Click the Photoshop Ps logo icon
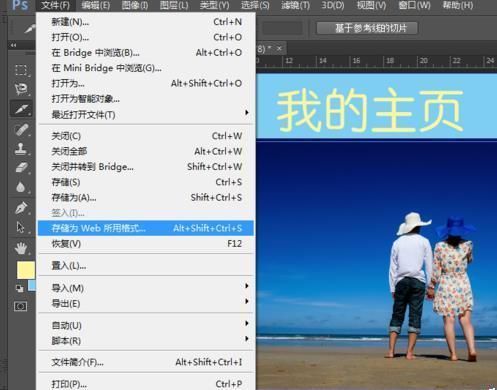The height and width of the screenshot is (390, 497). point(20,5)
